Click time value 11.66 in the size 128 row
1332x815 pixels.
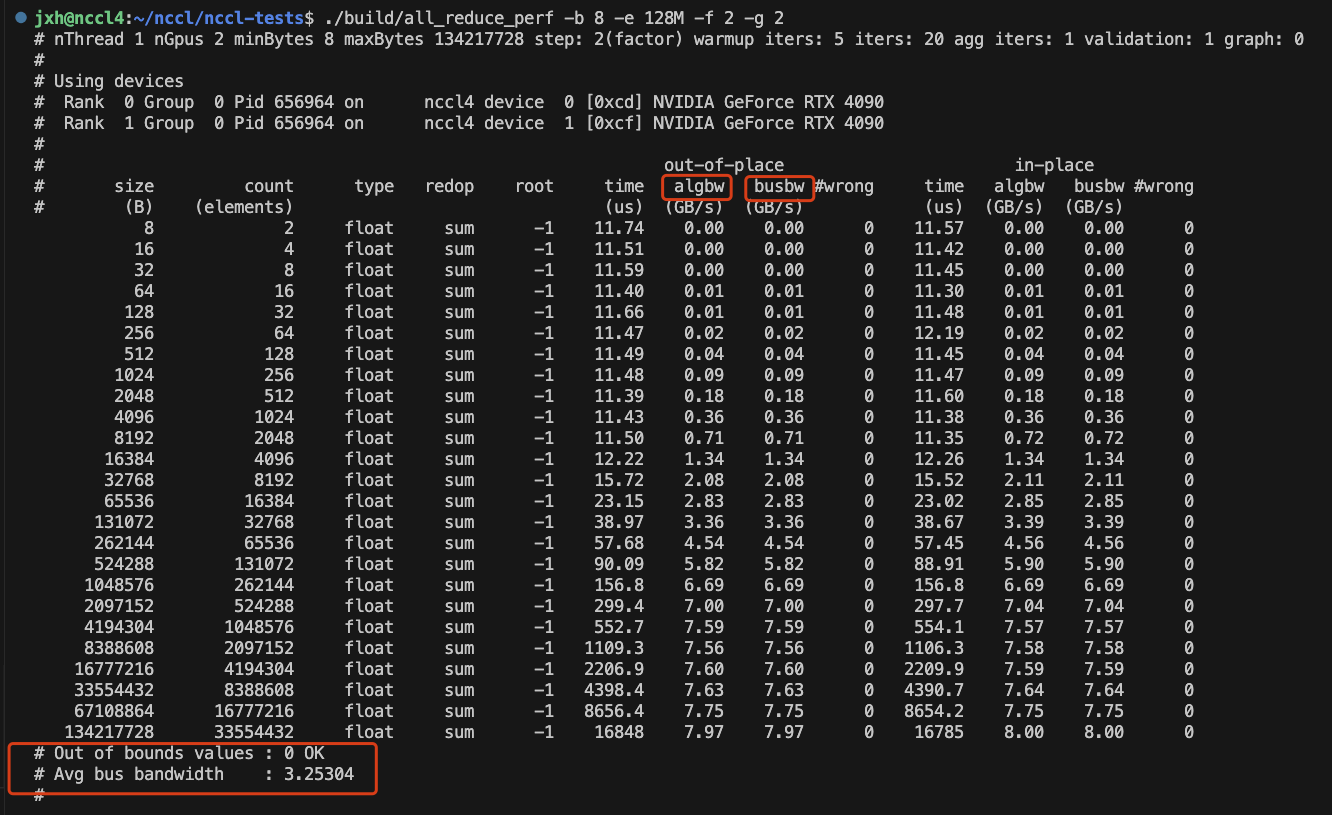click(619, 312)
